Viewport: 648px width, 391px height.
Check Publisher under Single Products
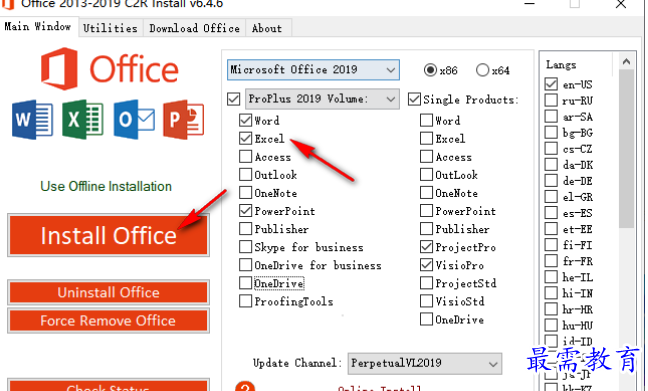[x=426, y=229]
